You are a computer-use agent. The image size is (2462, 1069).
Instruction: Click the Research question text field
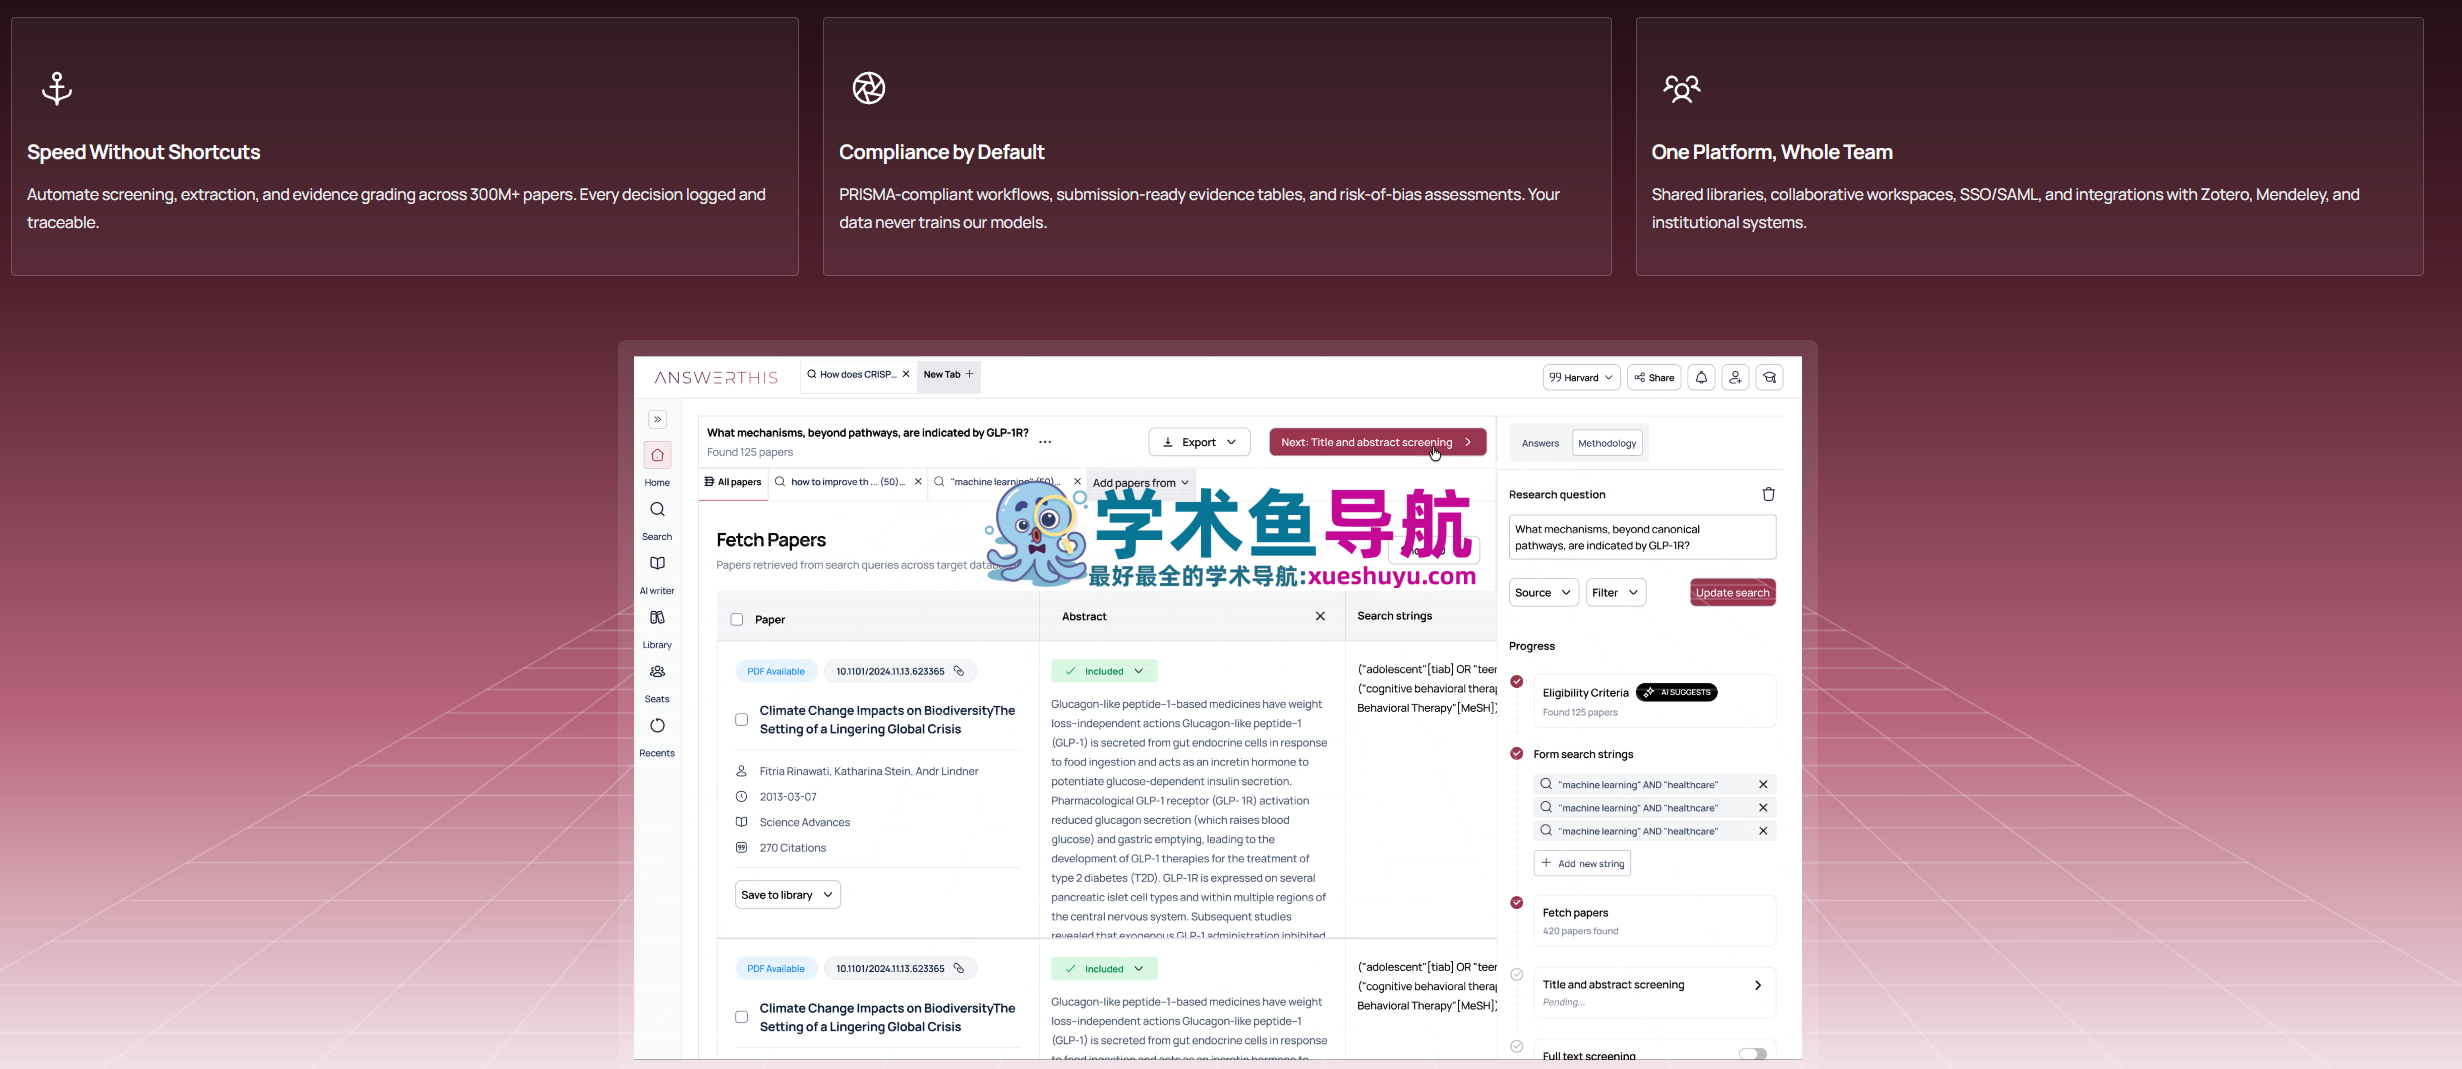tap(1642, 537)
